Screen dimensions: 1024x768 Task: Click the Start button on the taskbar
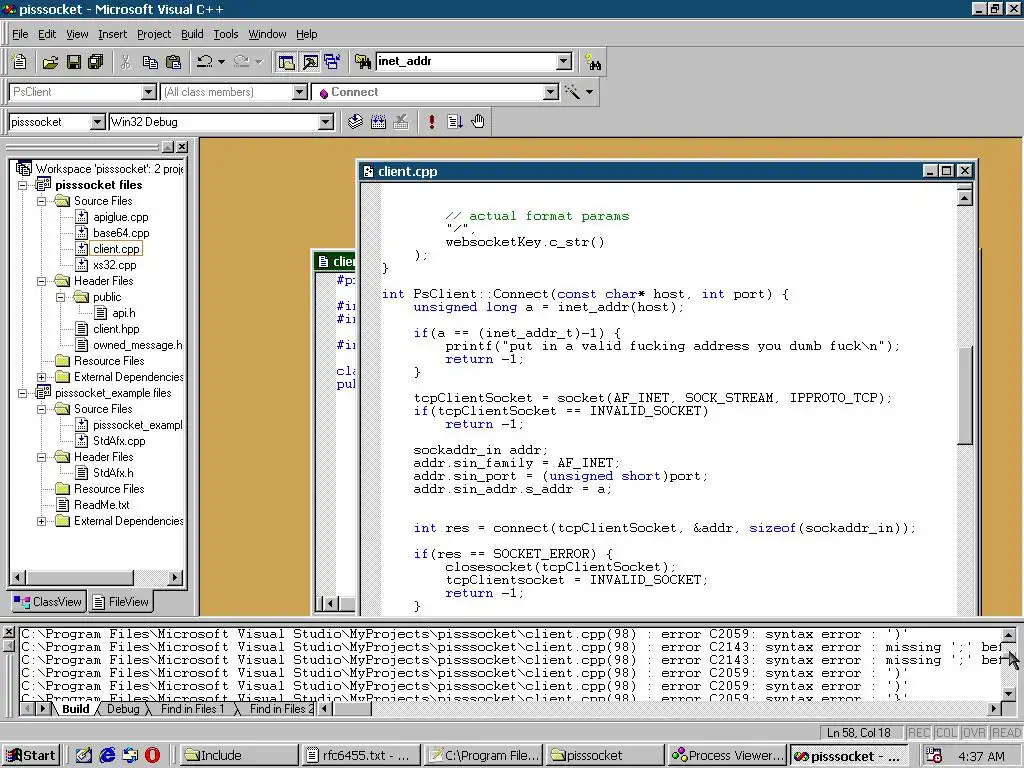(31, 756)
